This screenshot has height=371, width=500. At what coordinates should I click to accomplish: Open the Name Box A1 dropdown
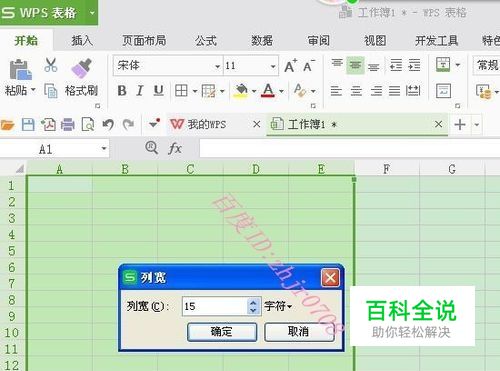click(104, 148)
